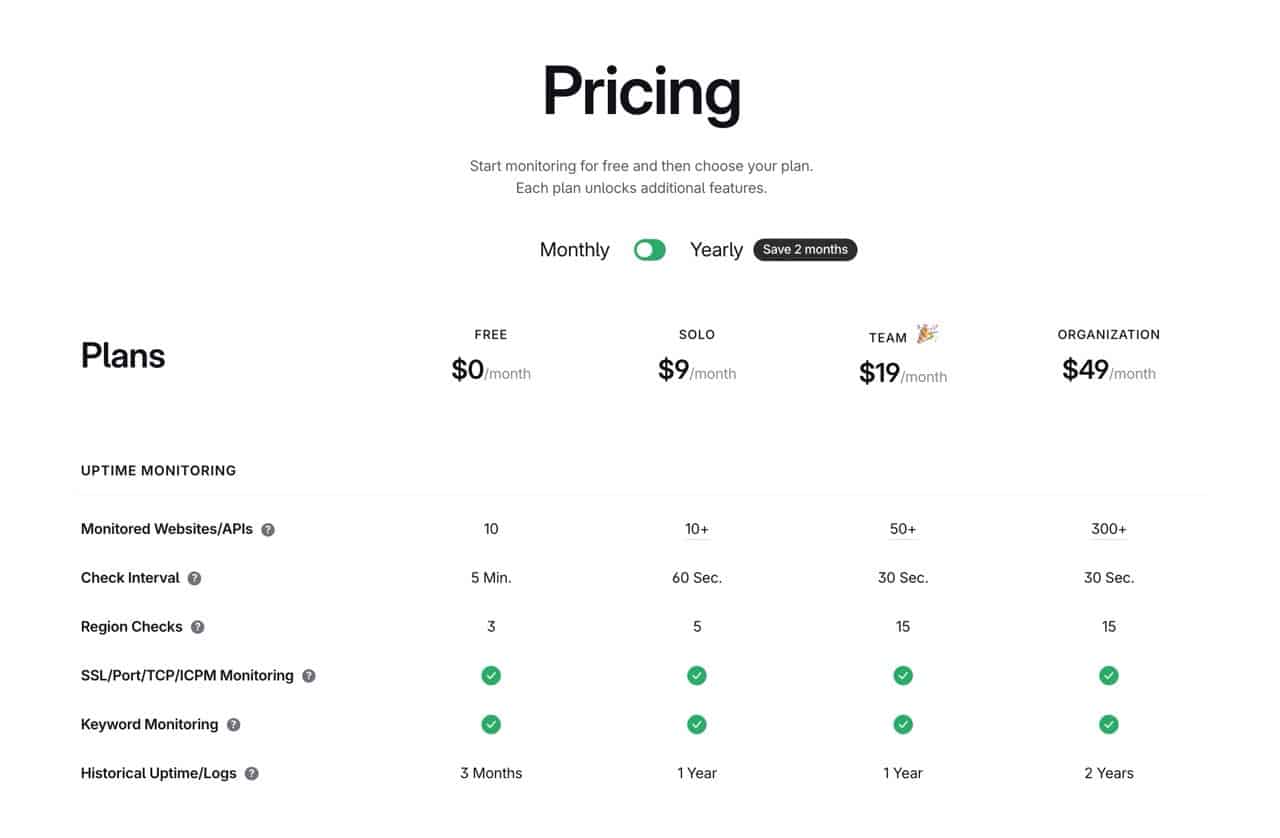Select the Monthly billing label

pyautogui.click(x=574, y=250)
